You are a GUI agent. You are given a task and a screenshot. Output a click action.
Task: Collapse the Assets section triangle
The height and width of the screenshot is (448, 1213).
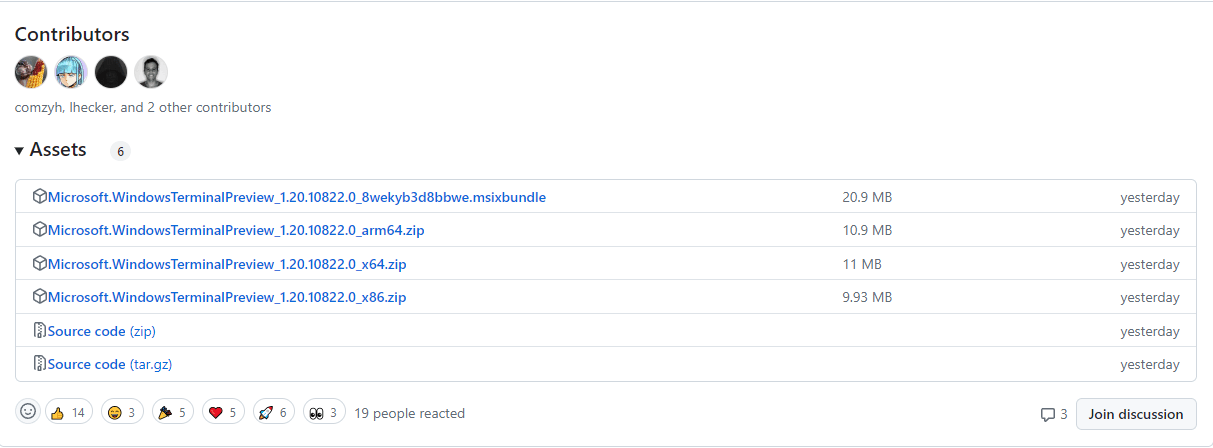point(19,151)
